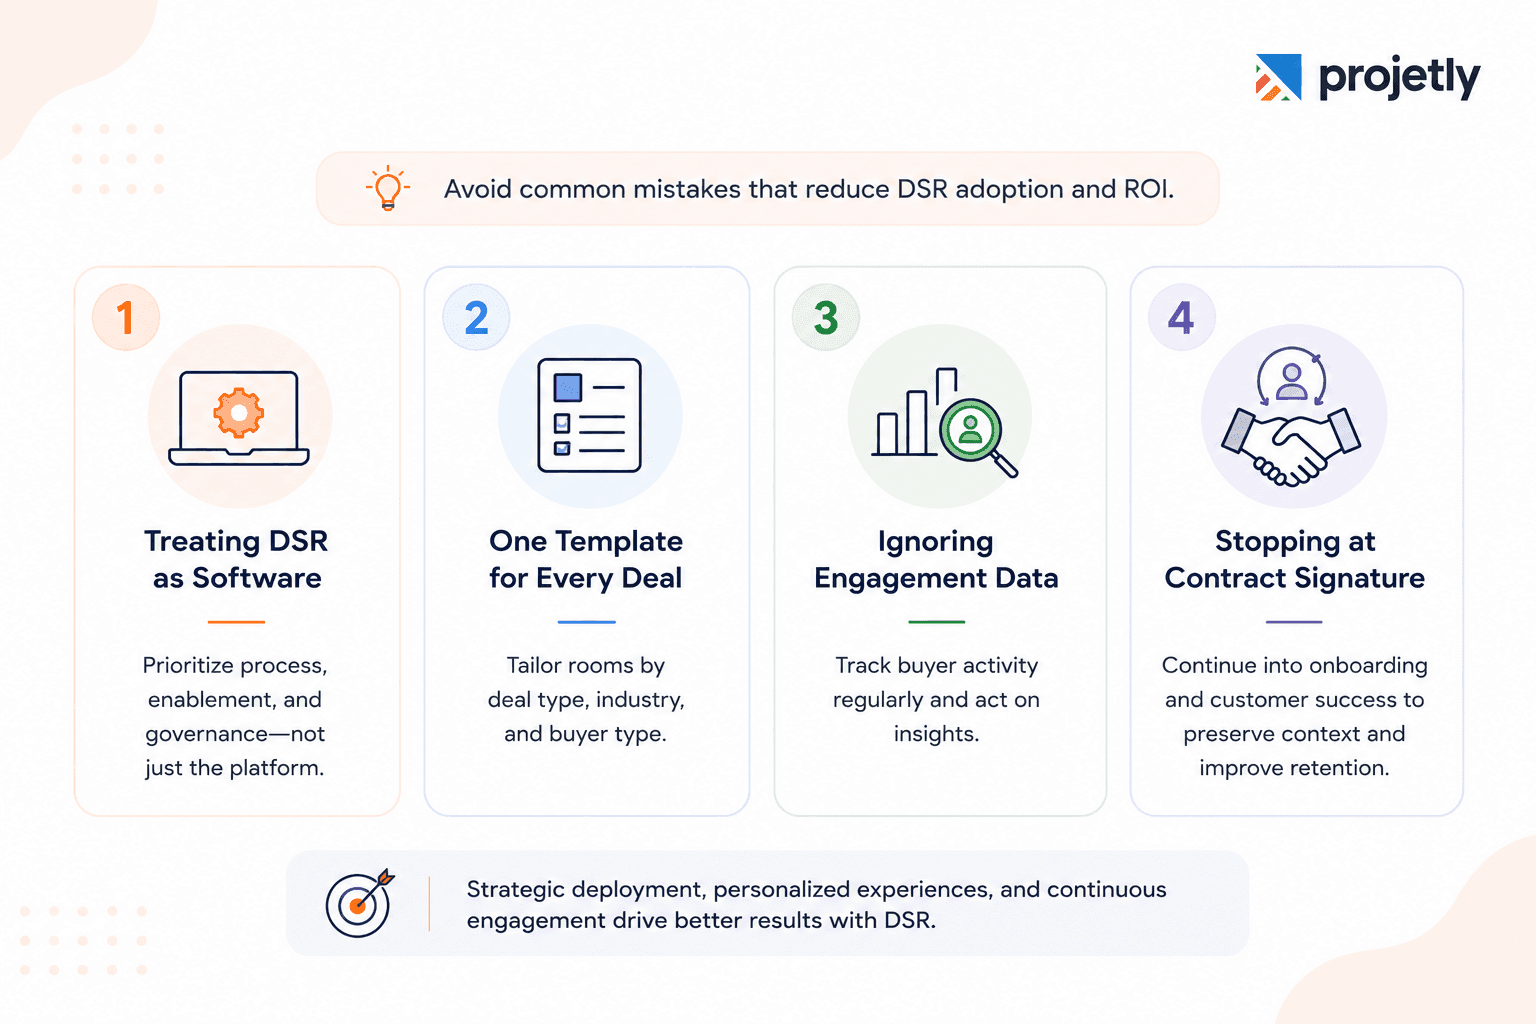Click the target with arrow icon
The height and width of the screenshot is (1024, 1536).
[x=360, y=903]
